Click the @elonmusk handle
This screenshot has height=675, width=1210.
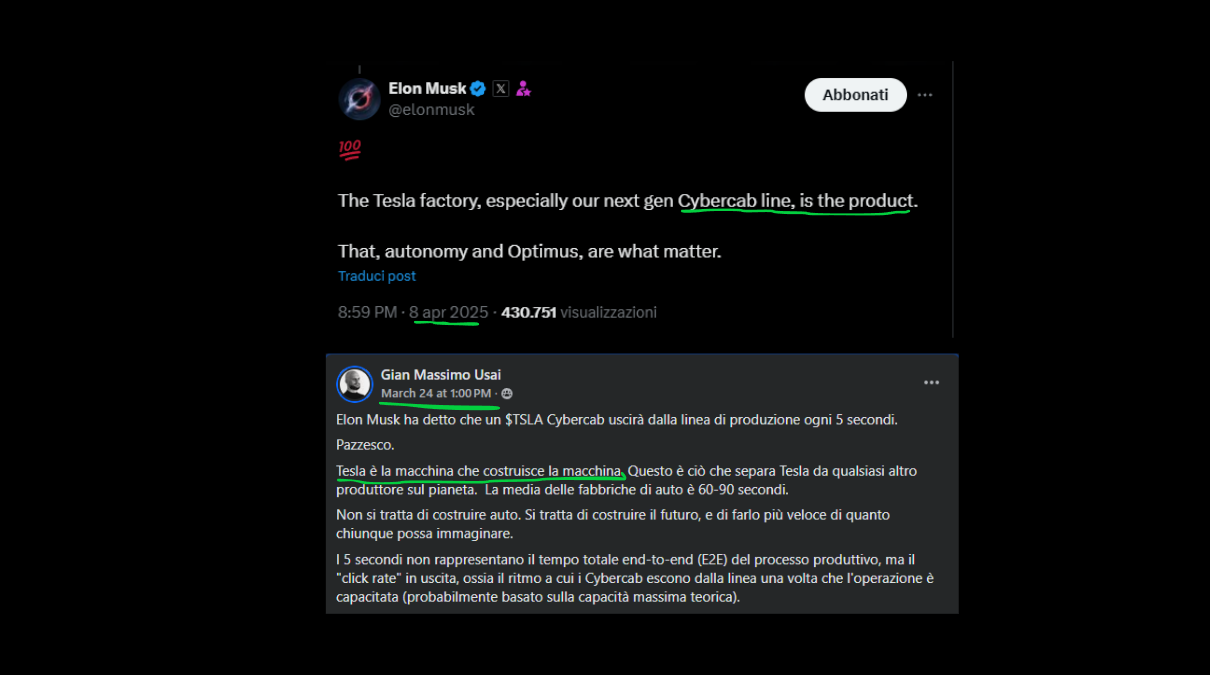(x=431, y=110)
